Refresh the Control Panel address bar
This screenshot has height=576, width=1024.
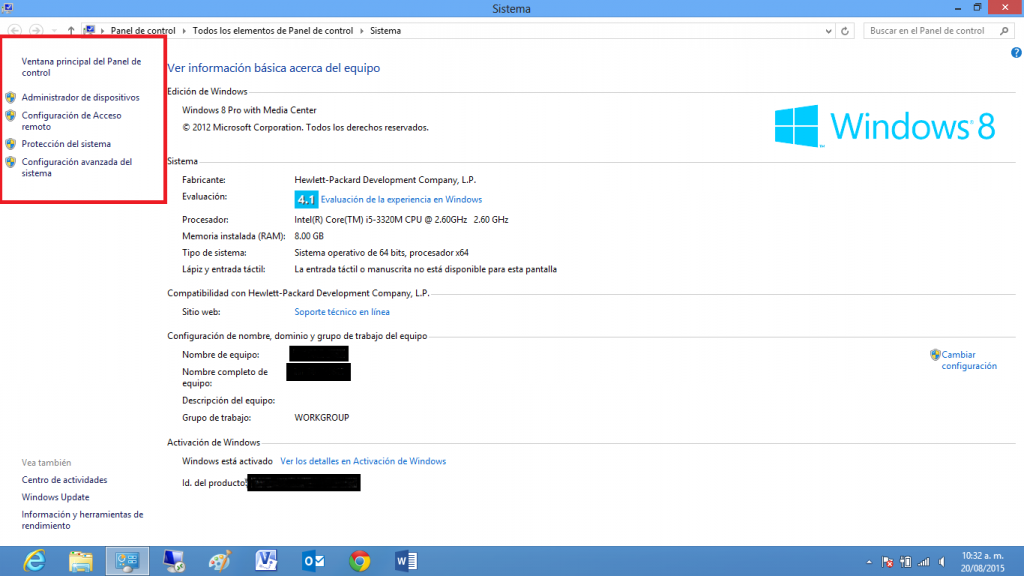[x=845, y=31]
